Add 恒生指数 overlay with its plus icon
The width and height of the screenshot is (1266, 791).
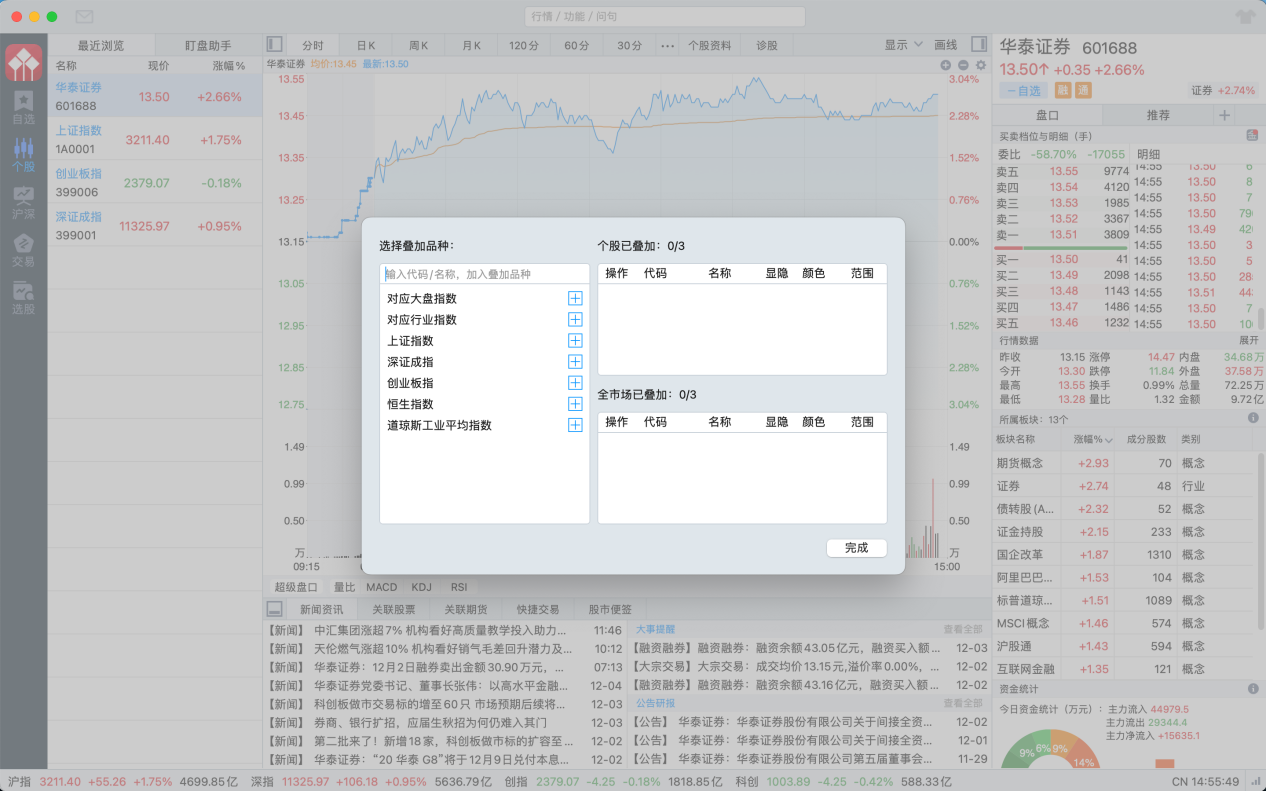pyautogui.click(x=575, y=403)
